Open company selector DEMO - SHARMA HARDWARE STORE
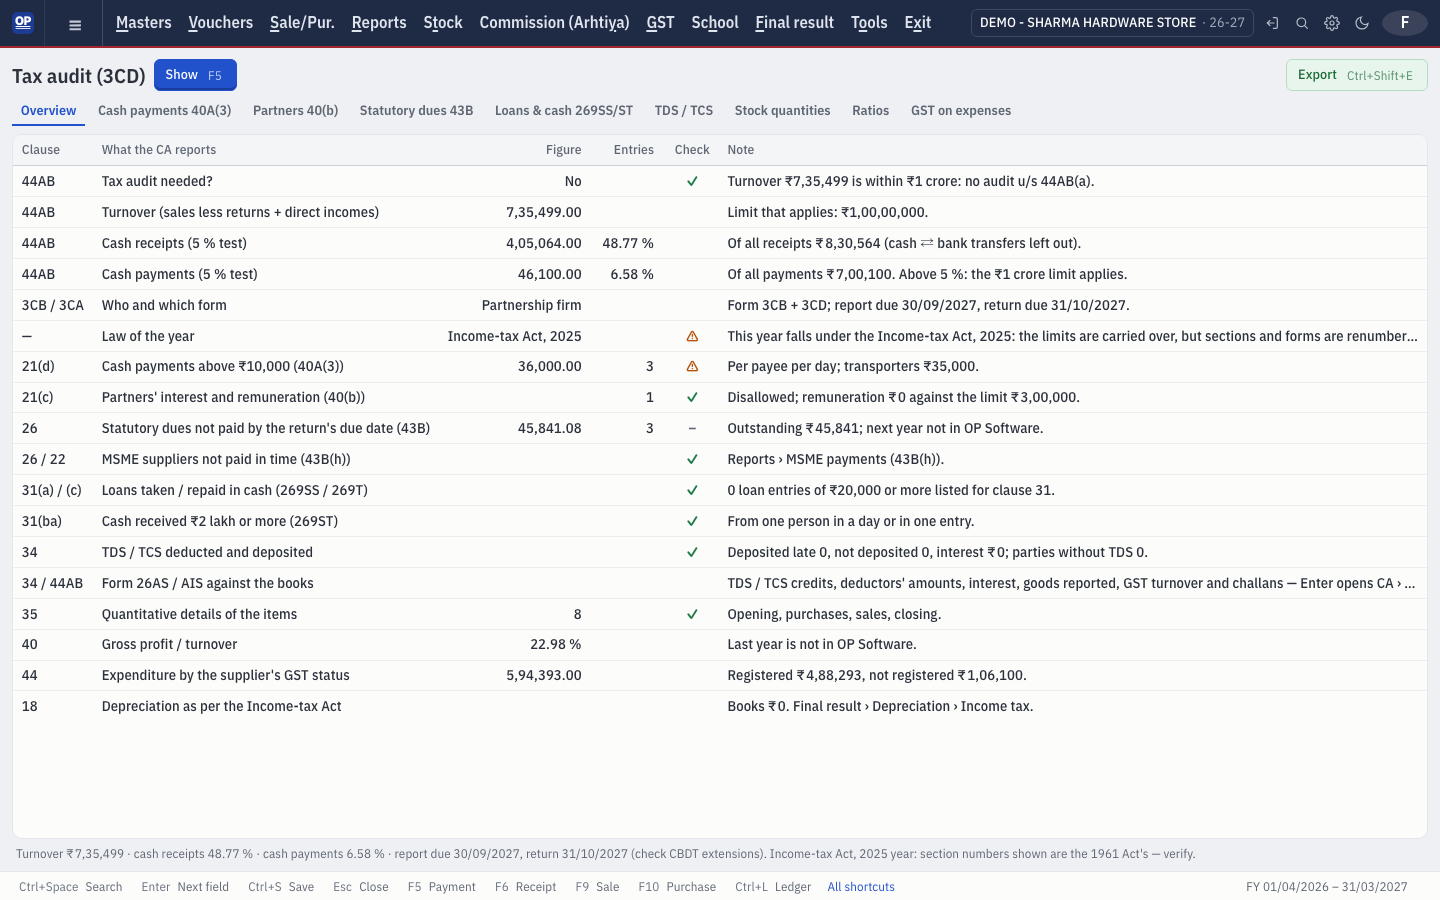This screenshot has height=900, width=1440. point(1112,23)
